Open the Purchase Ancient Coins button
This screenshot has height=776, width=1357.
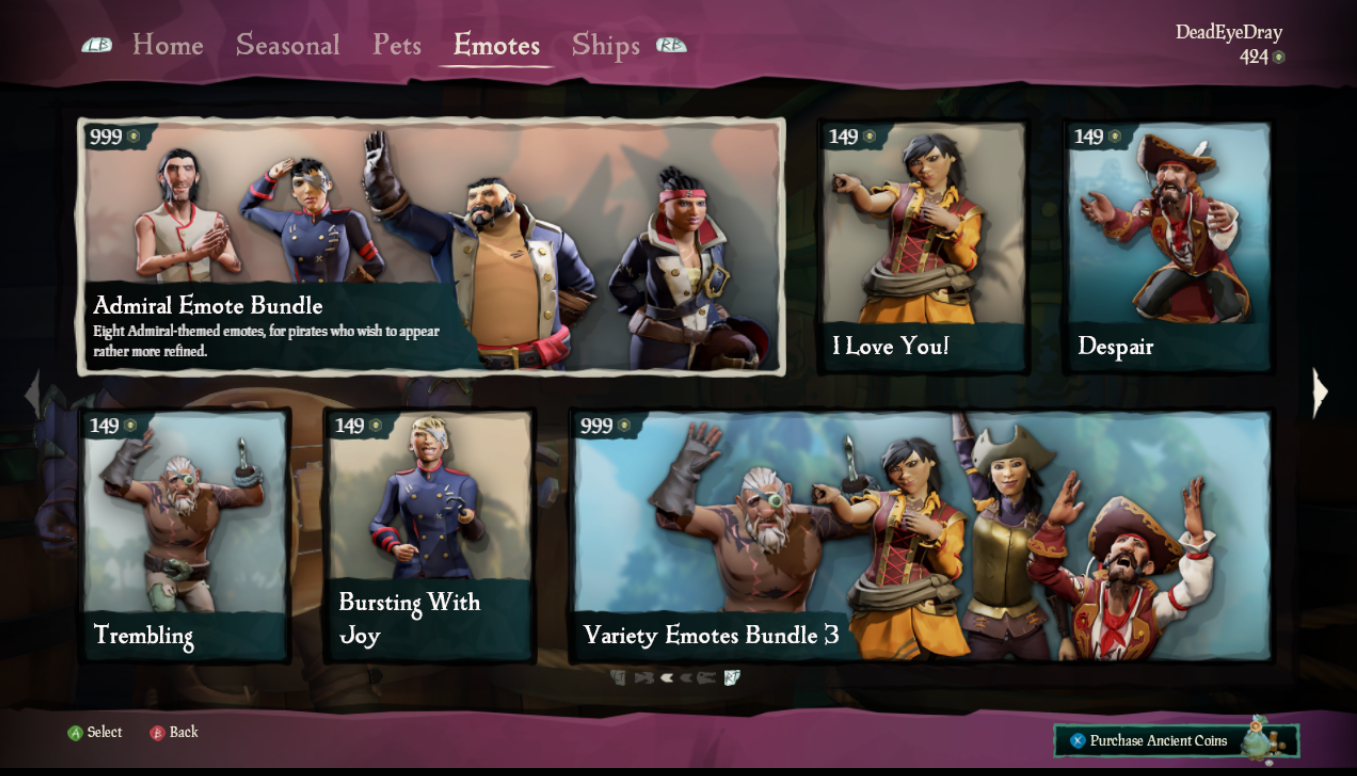(x=1176, y=740)
